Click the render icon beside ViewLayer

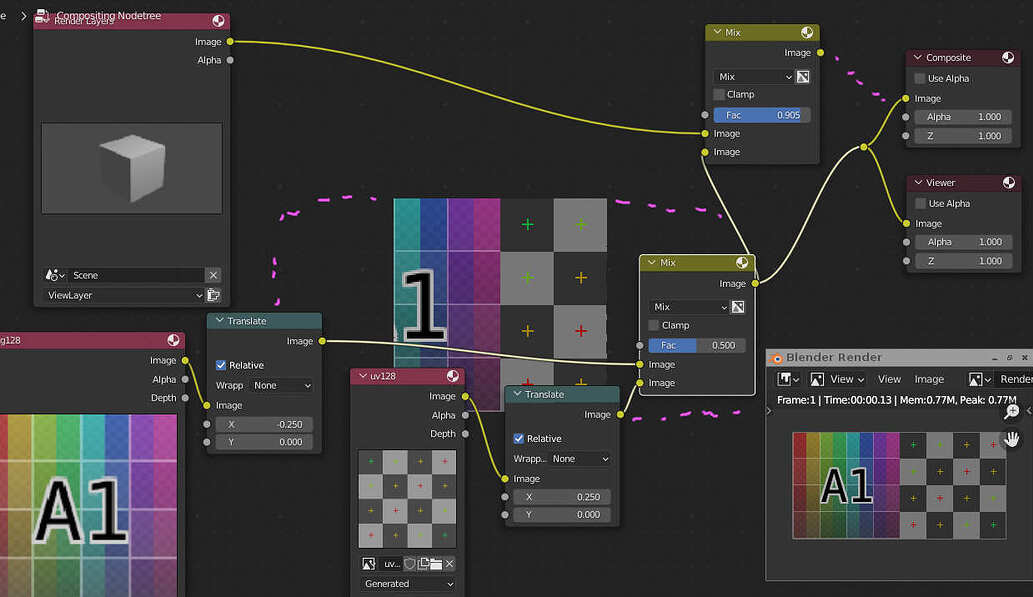[x=213, y=295]
